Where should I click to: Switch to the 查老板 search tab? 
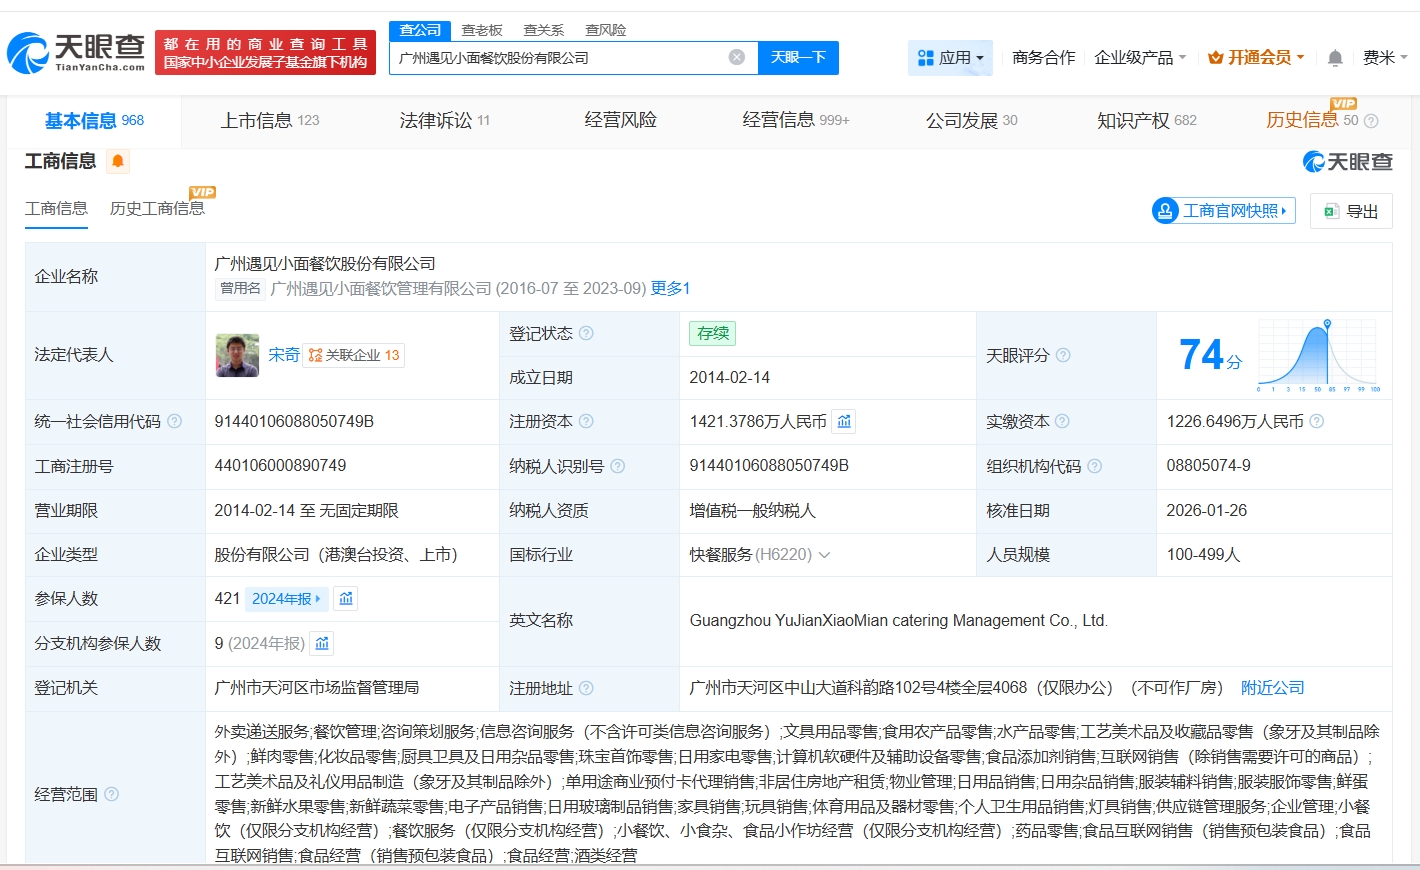[482, 30]
